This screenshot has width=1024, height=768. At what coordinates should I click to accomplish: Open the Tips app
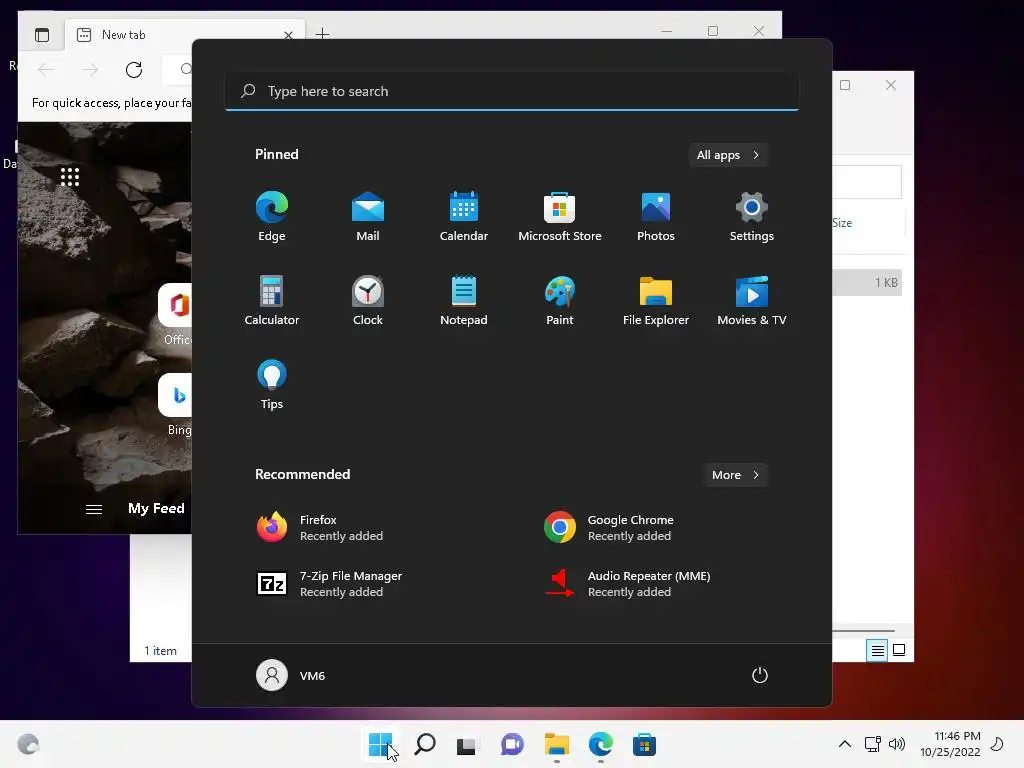[272, 385]
